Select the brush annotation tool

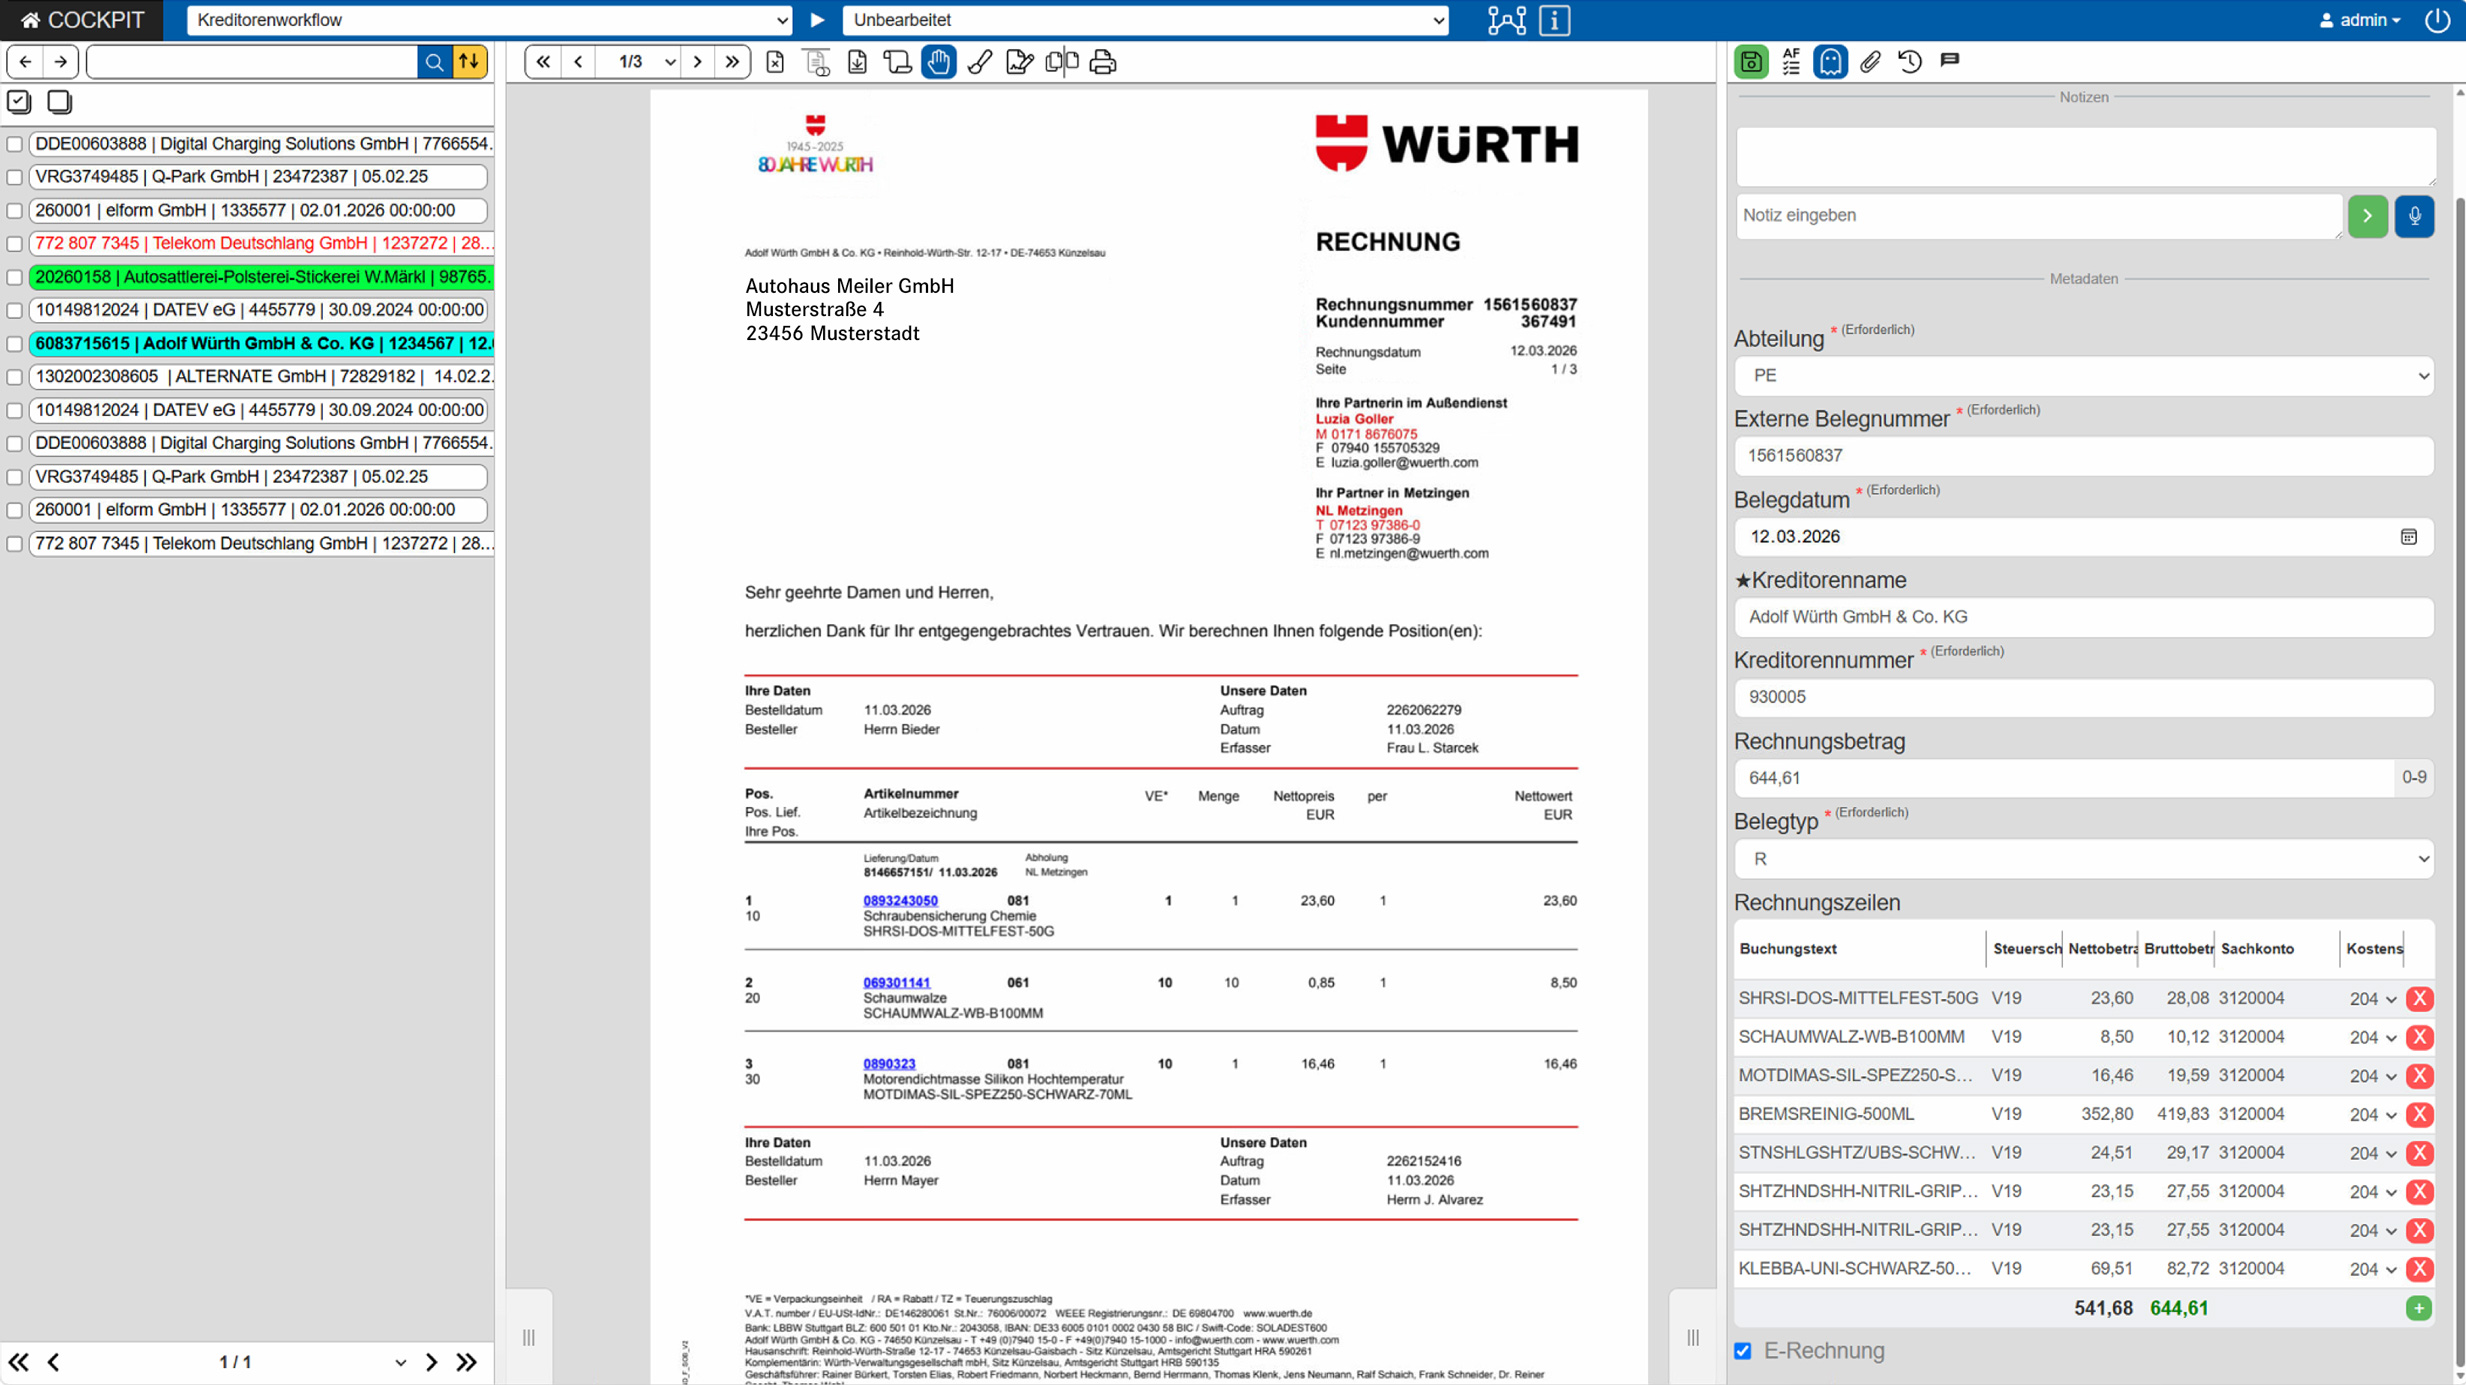click(x=980, y=62)
